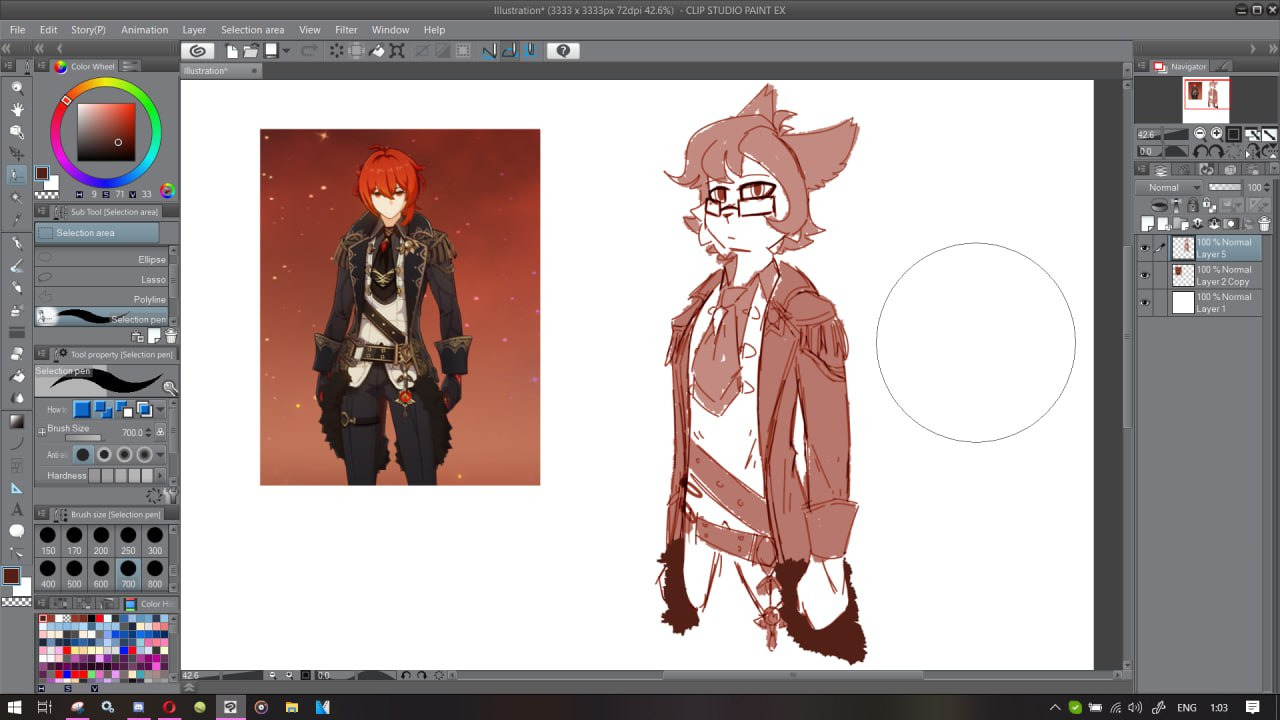The width and height of the screenshot is (1280, 720).
Task: Expand the anti-aliasing options arrow
Action: point(160,455)
